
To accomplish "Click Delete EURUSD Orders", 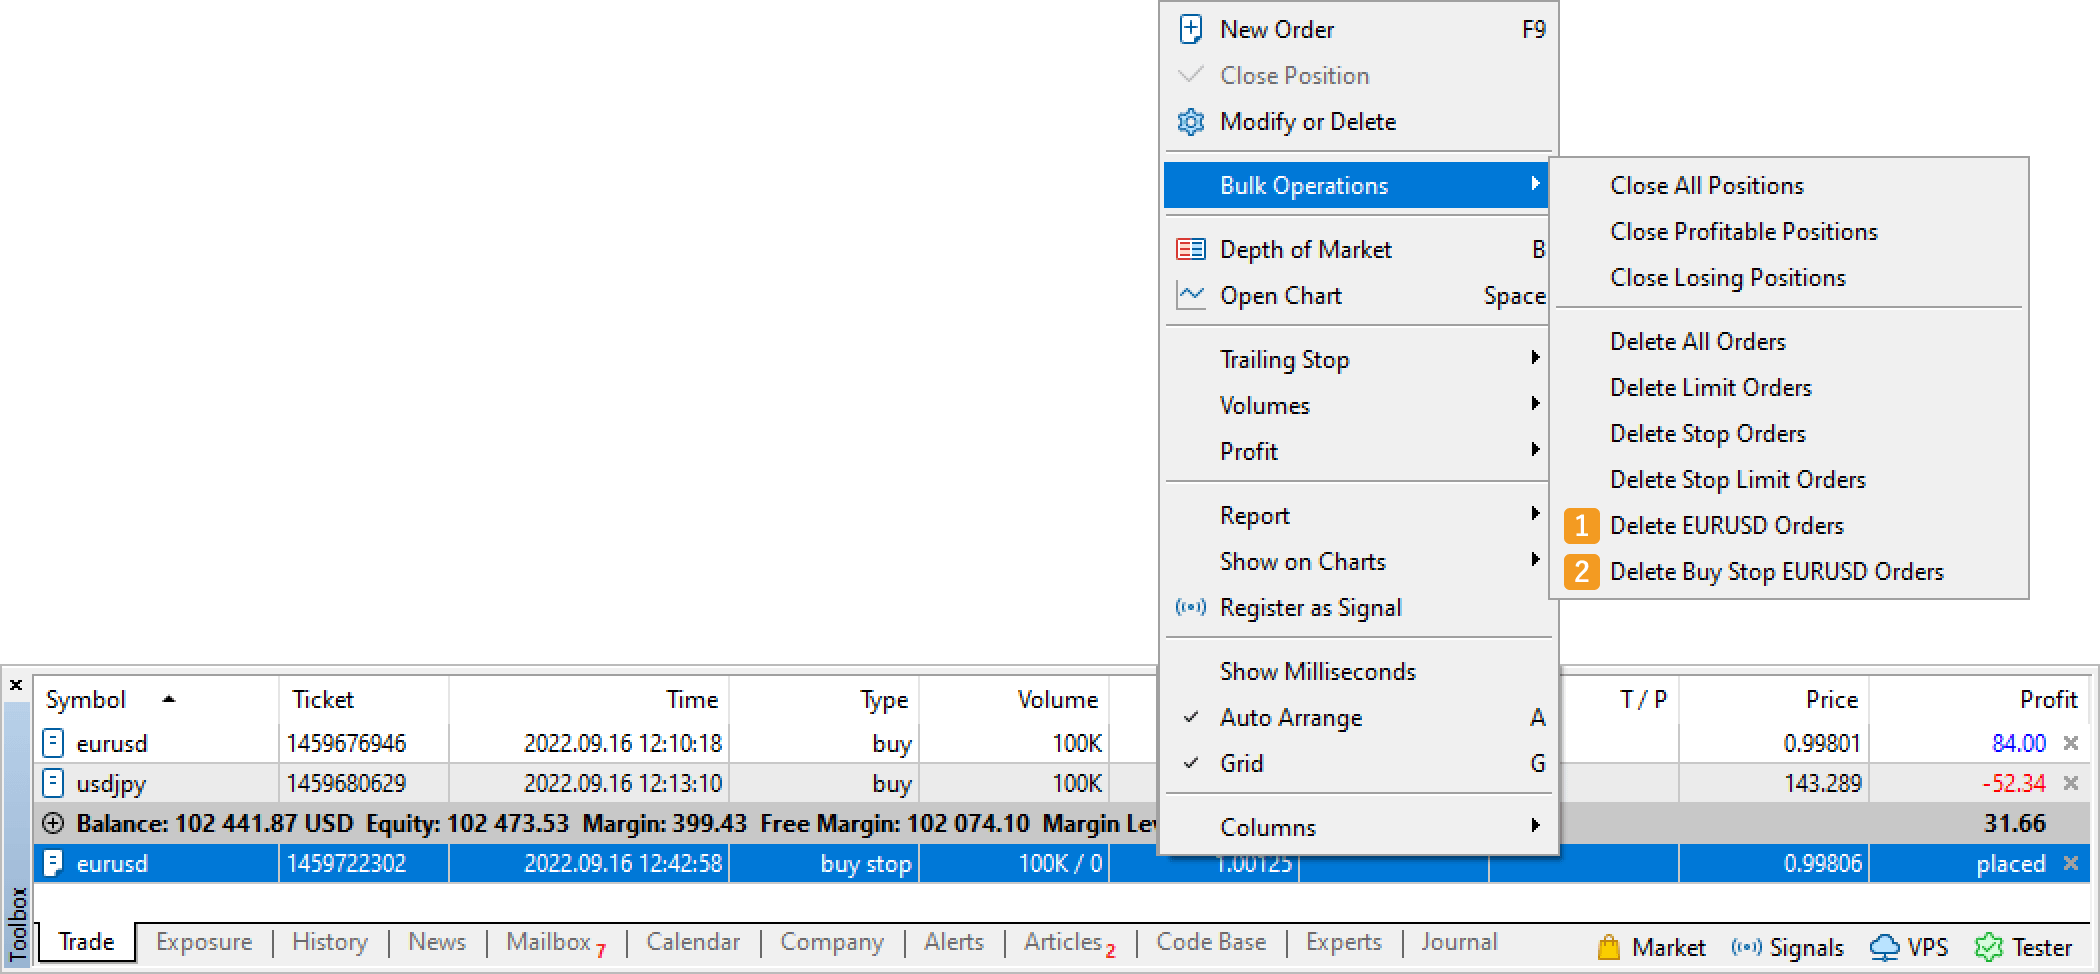I will (1726, 526).
